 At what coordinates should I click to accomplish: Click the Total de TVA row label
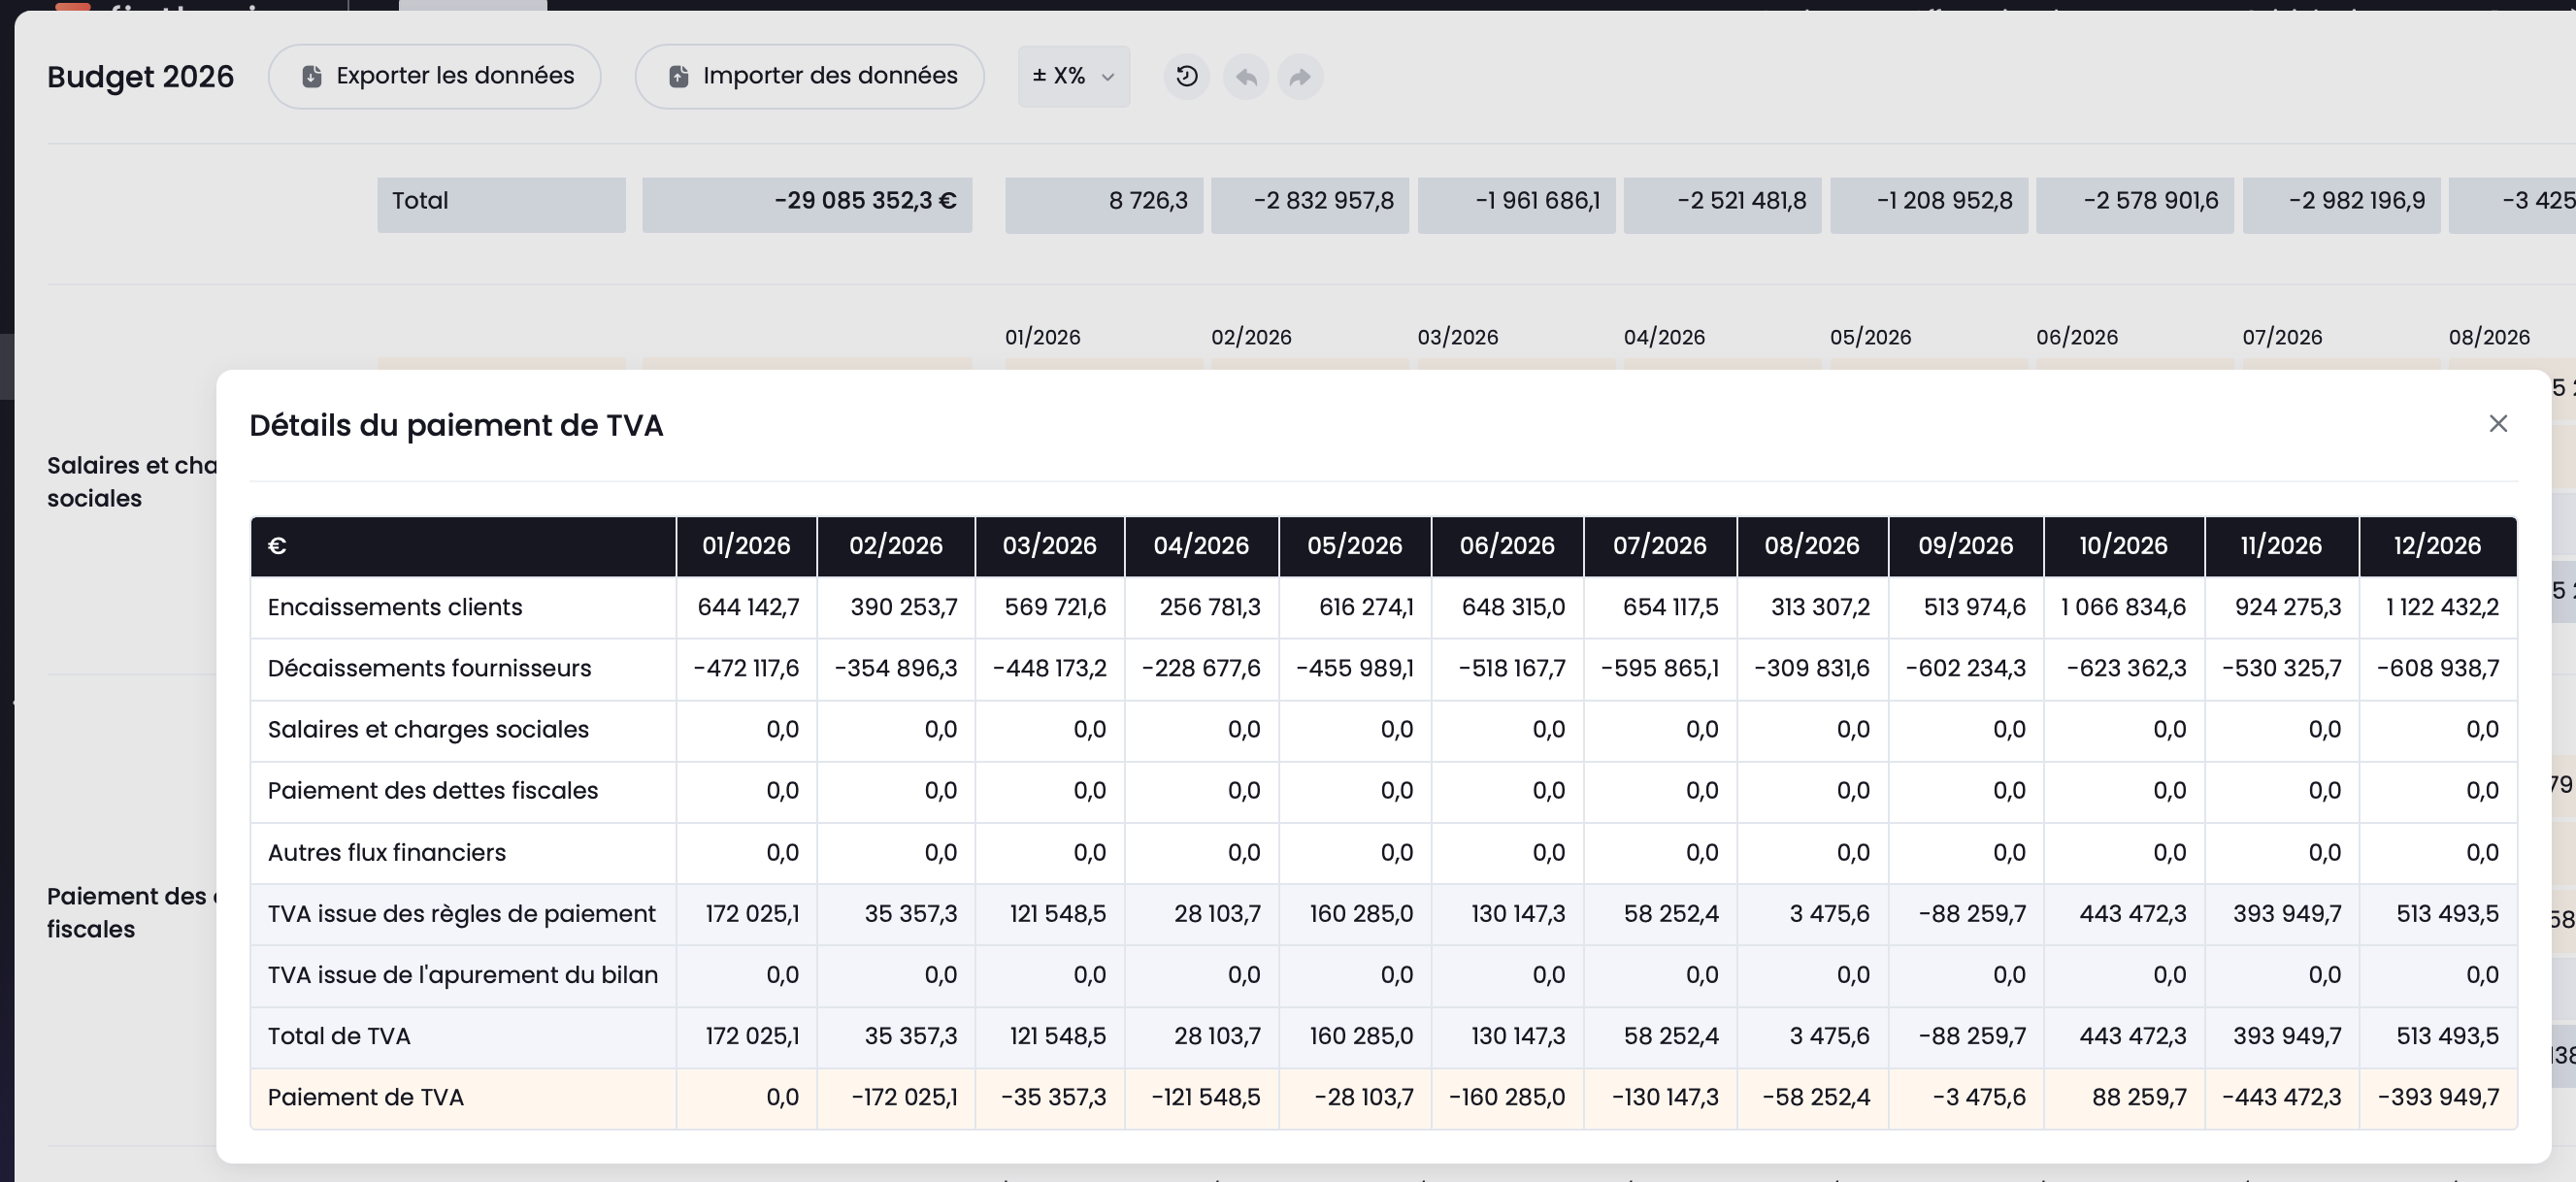click(339, 1037)
